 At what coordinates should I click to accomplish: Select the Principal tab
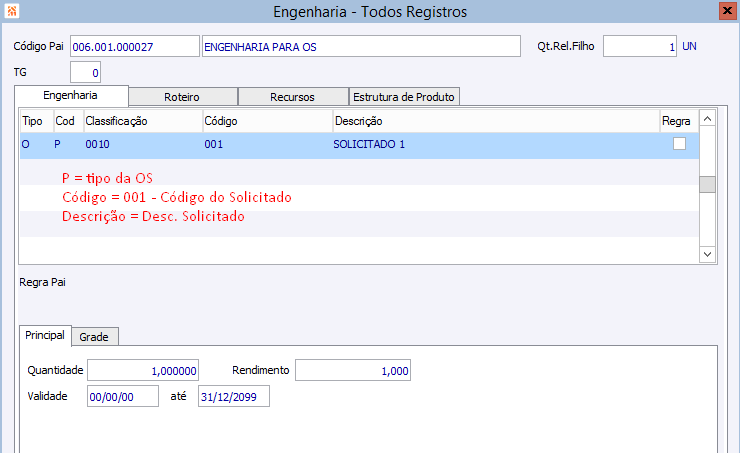(x=45, y=336)
